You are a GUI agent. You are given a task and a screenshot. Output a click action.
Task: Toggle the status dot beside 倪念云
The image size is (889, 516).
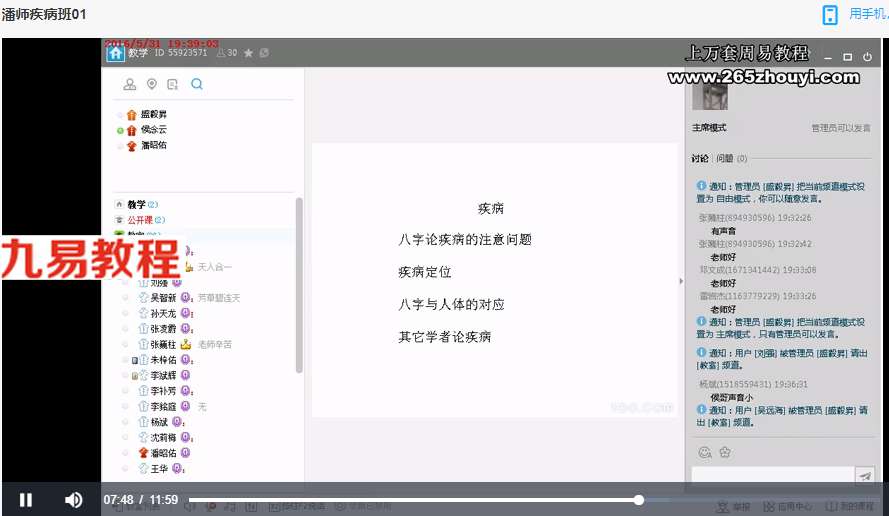tap(120, 130)
